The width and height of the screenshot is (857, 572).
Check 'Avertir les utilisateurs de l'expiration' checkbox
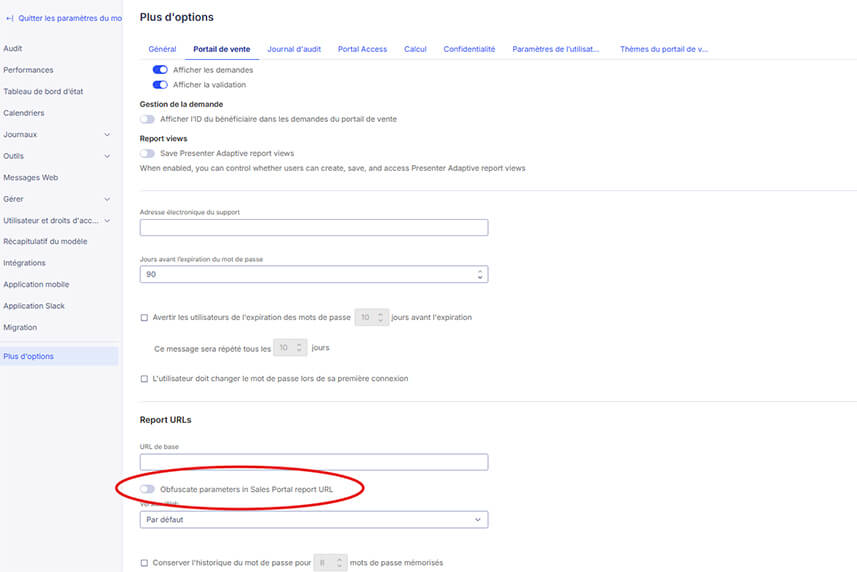pyautogui.click(x=145, y=317)
